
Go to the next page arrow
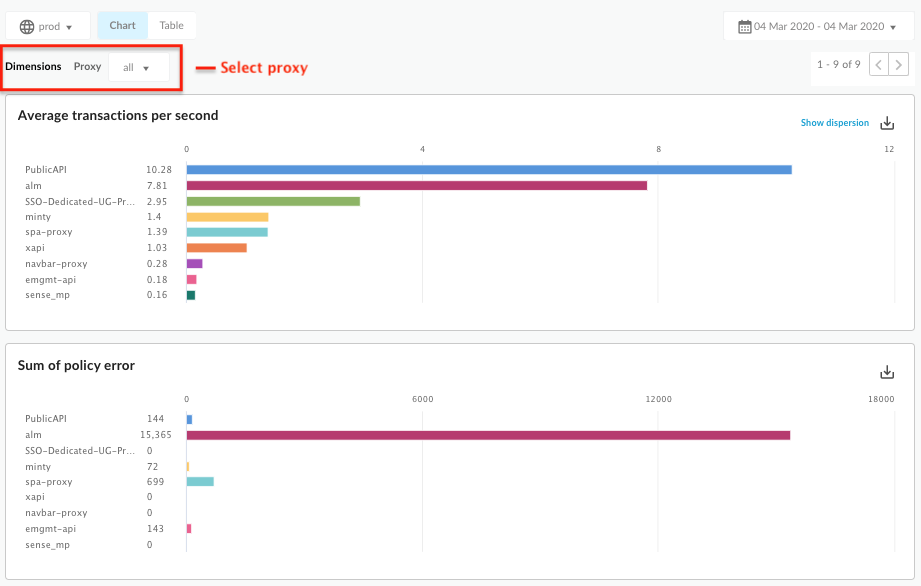pos(900,65)
